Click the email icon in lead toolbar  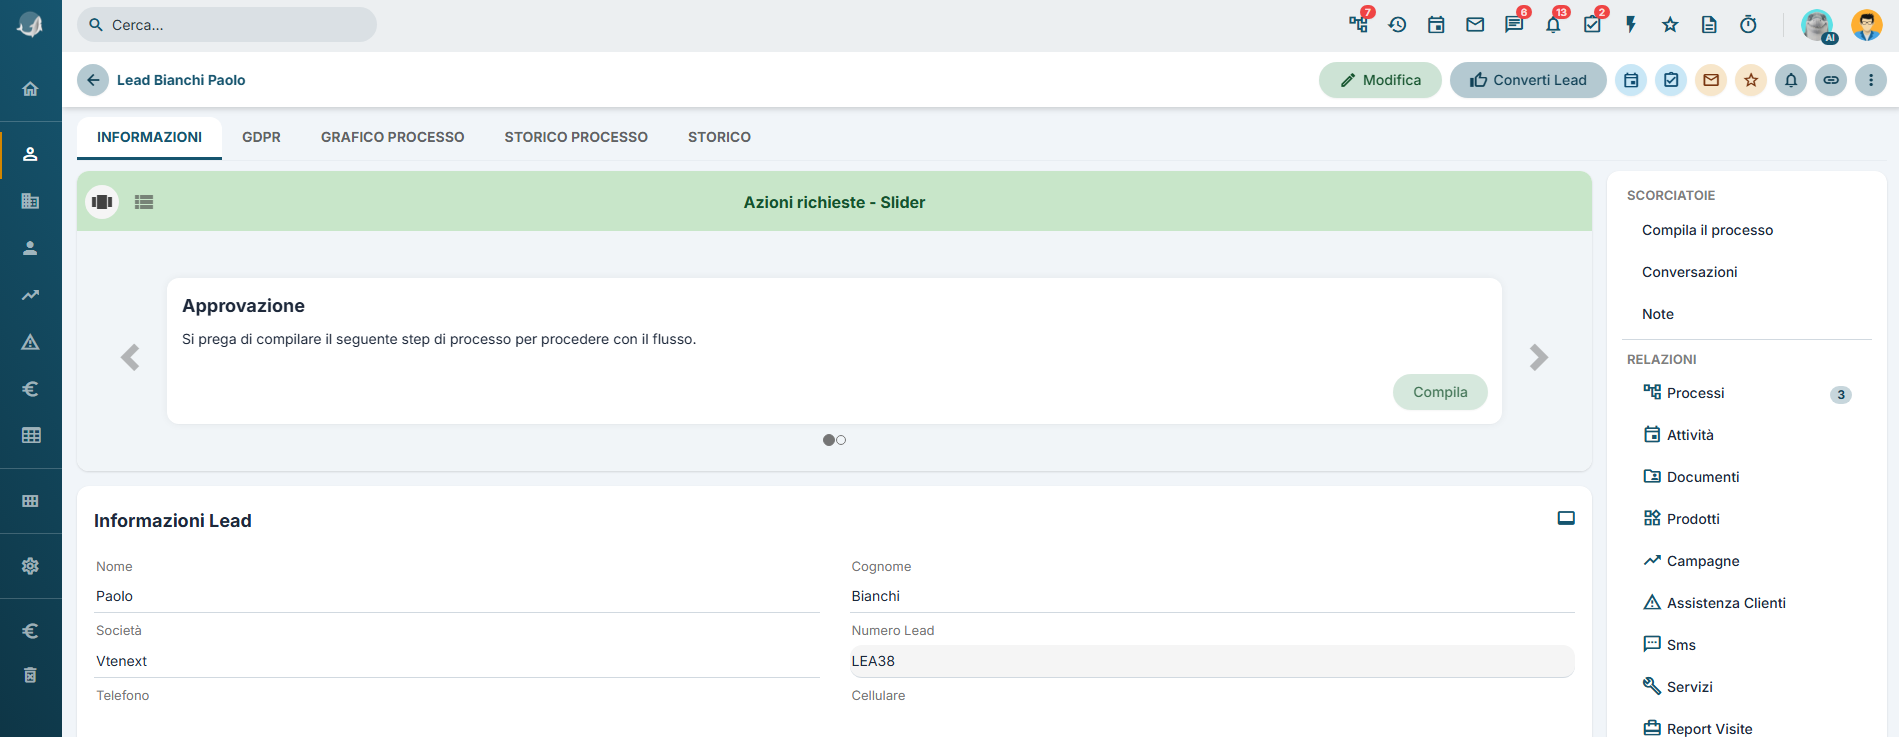[1711, 80]
